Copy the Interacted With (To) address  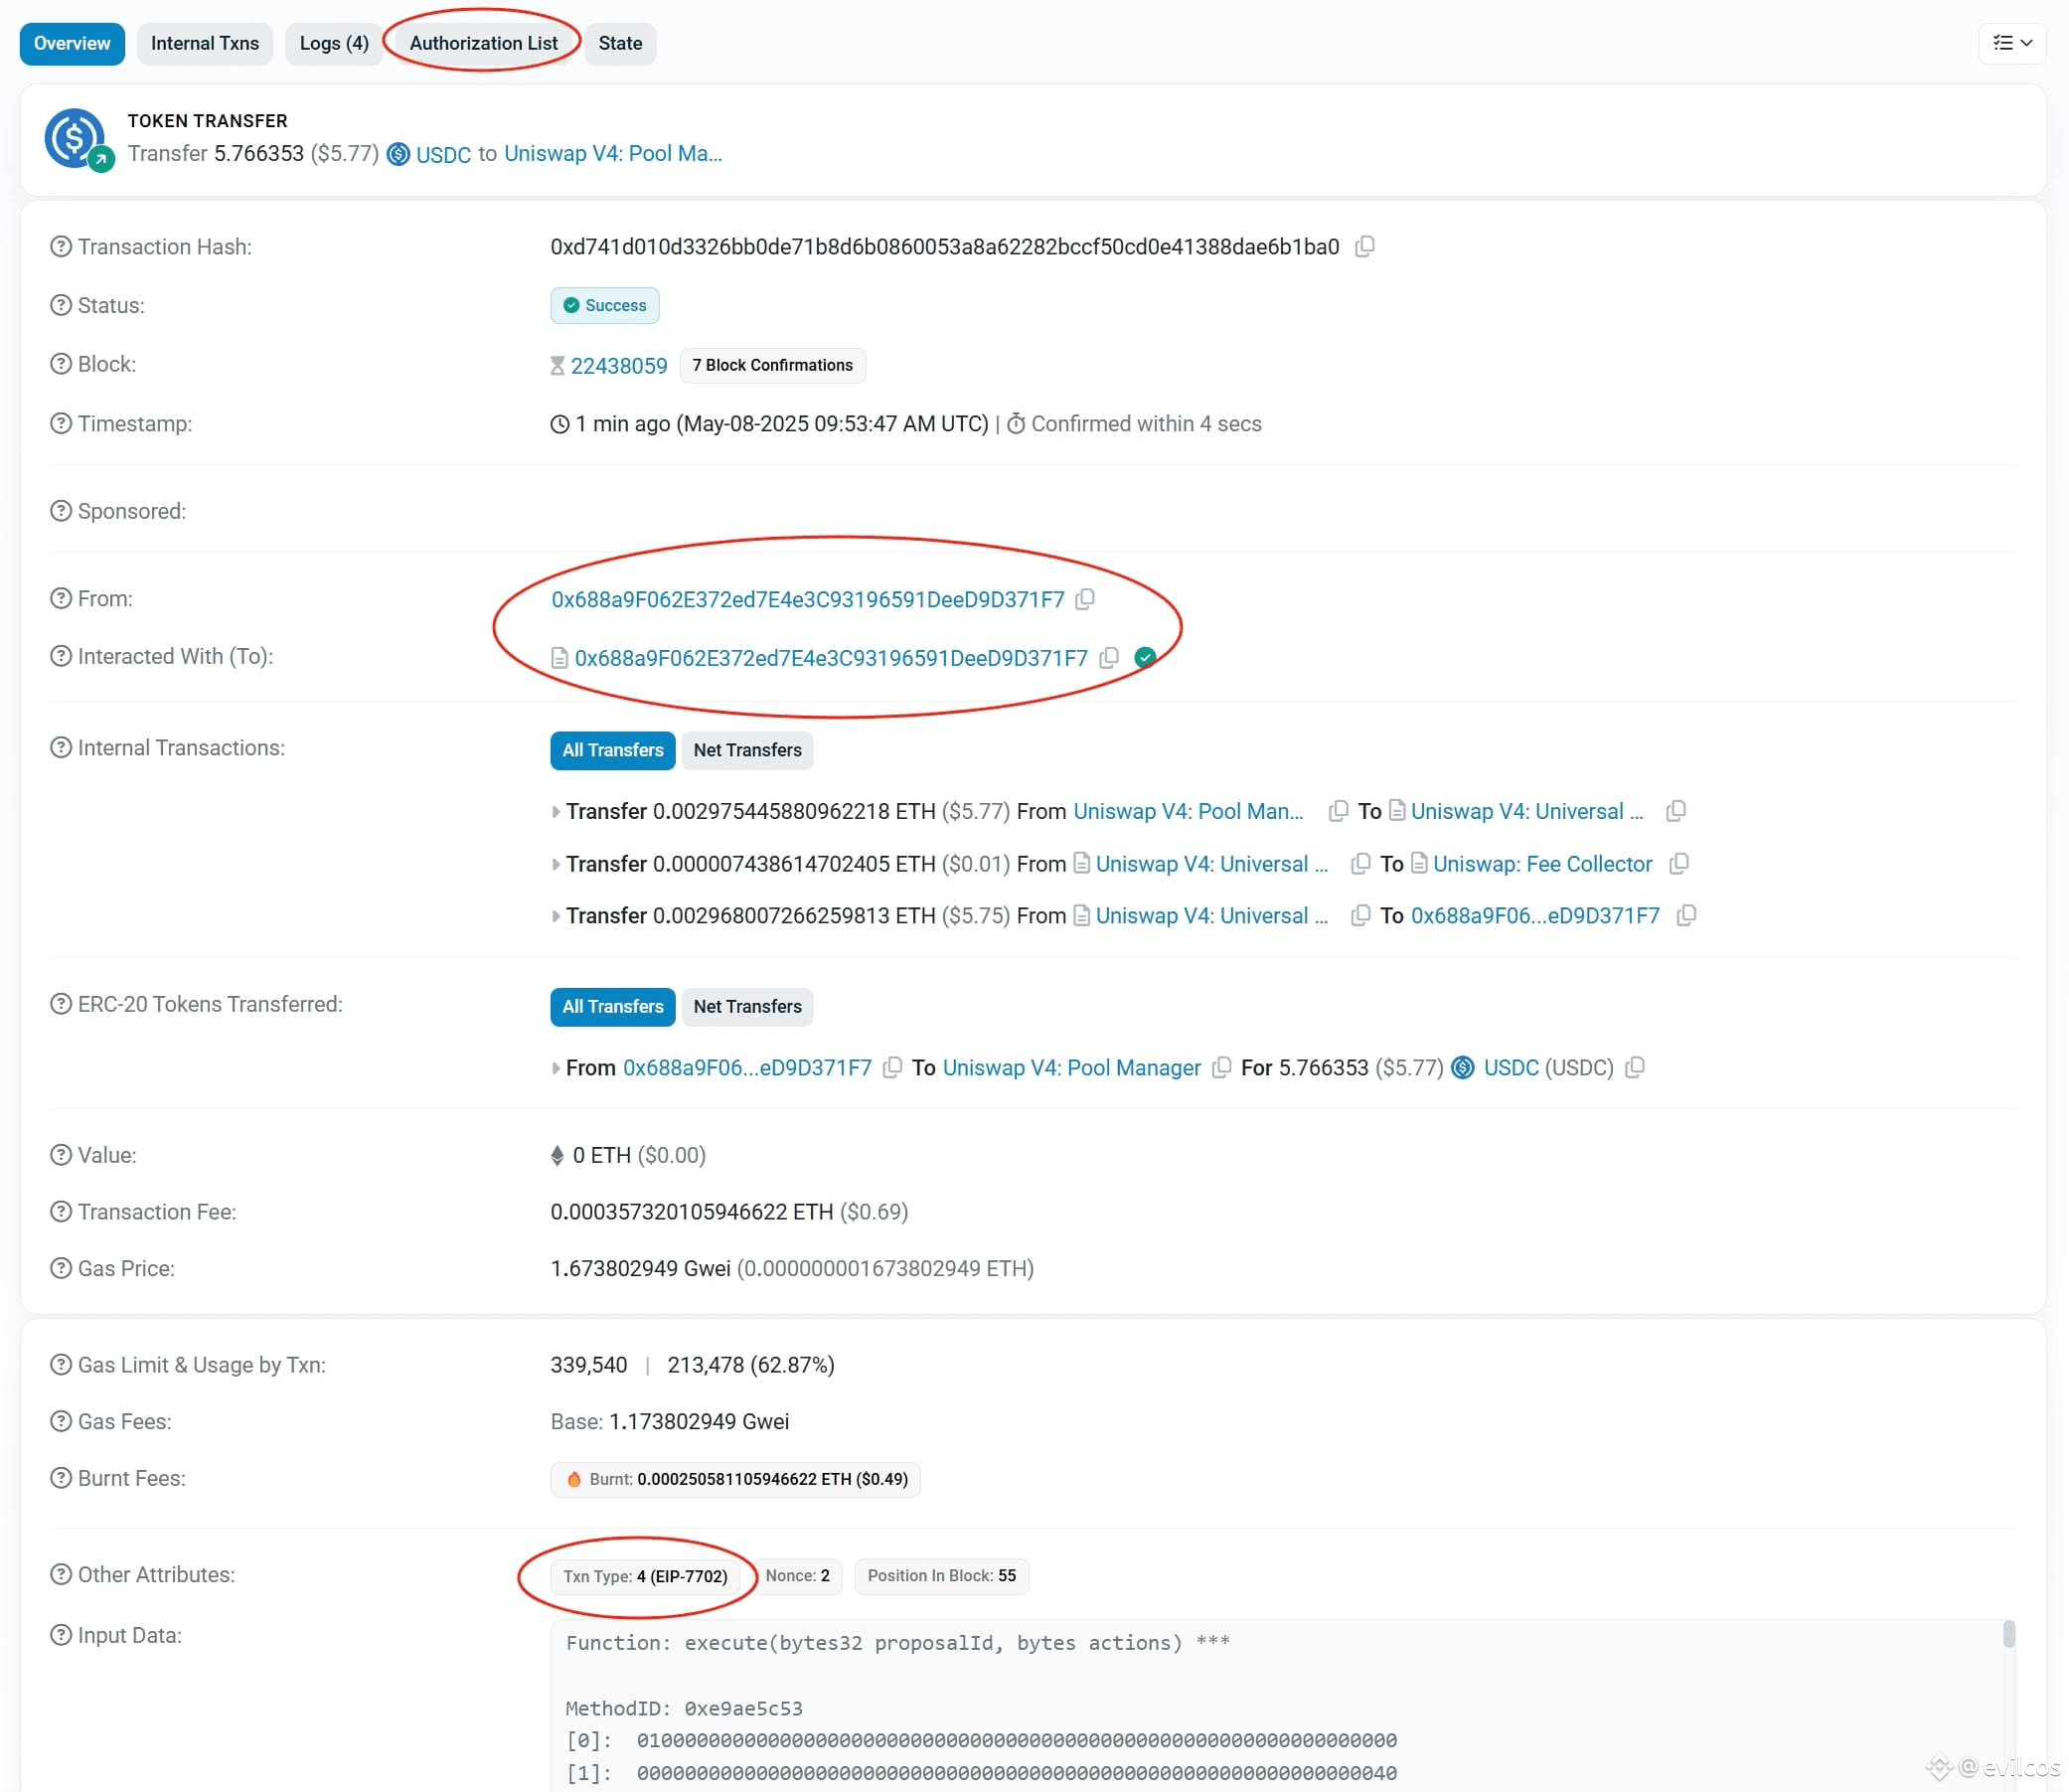coord(1109,658)
